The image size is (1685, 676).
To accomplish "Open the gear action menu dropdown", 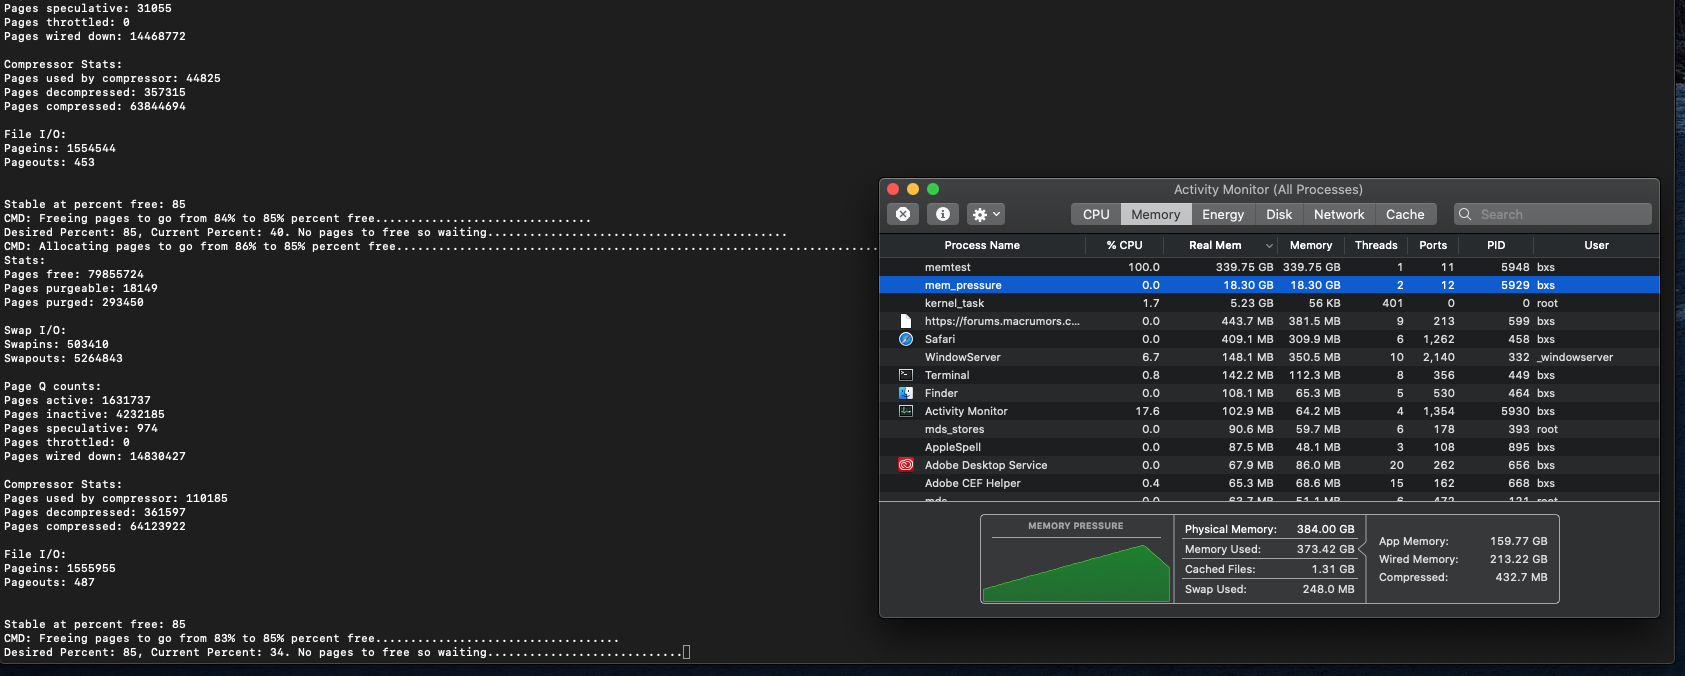I will tap(986, 214).
